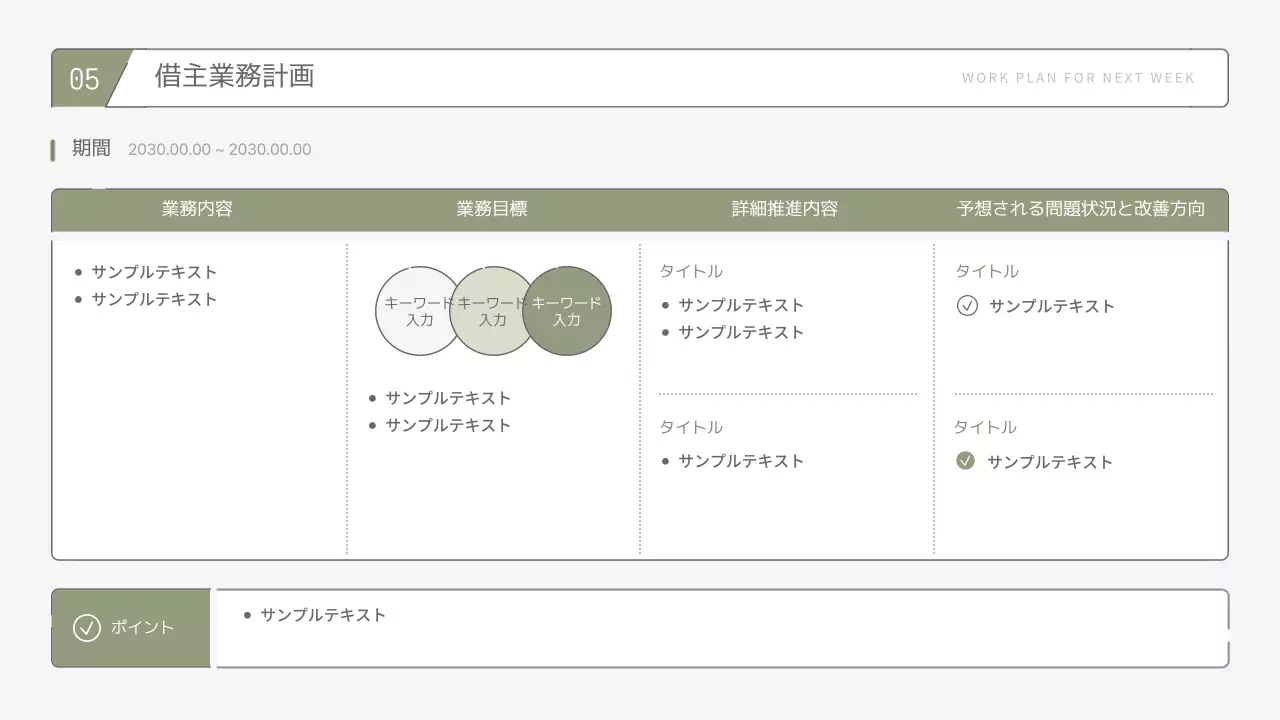Screen dimensions: 1280x720
Task: Expand the 詳細推進内容 column section
Action: pyautogui.click(x=785, y=209)
